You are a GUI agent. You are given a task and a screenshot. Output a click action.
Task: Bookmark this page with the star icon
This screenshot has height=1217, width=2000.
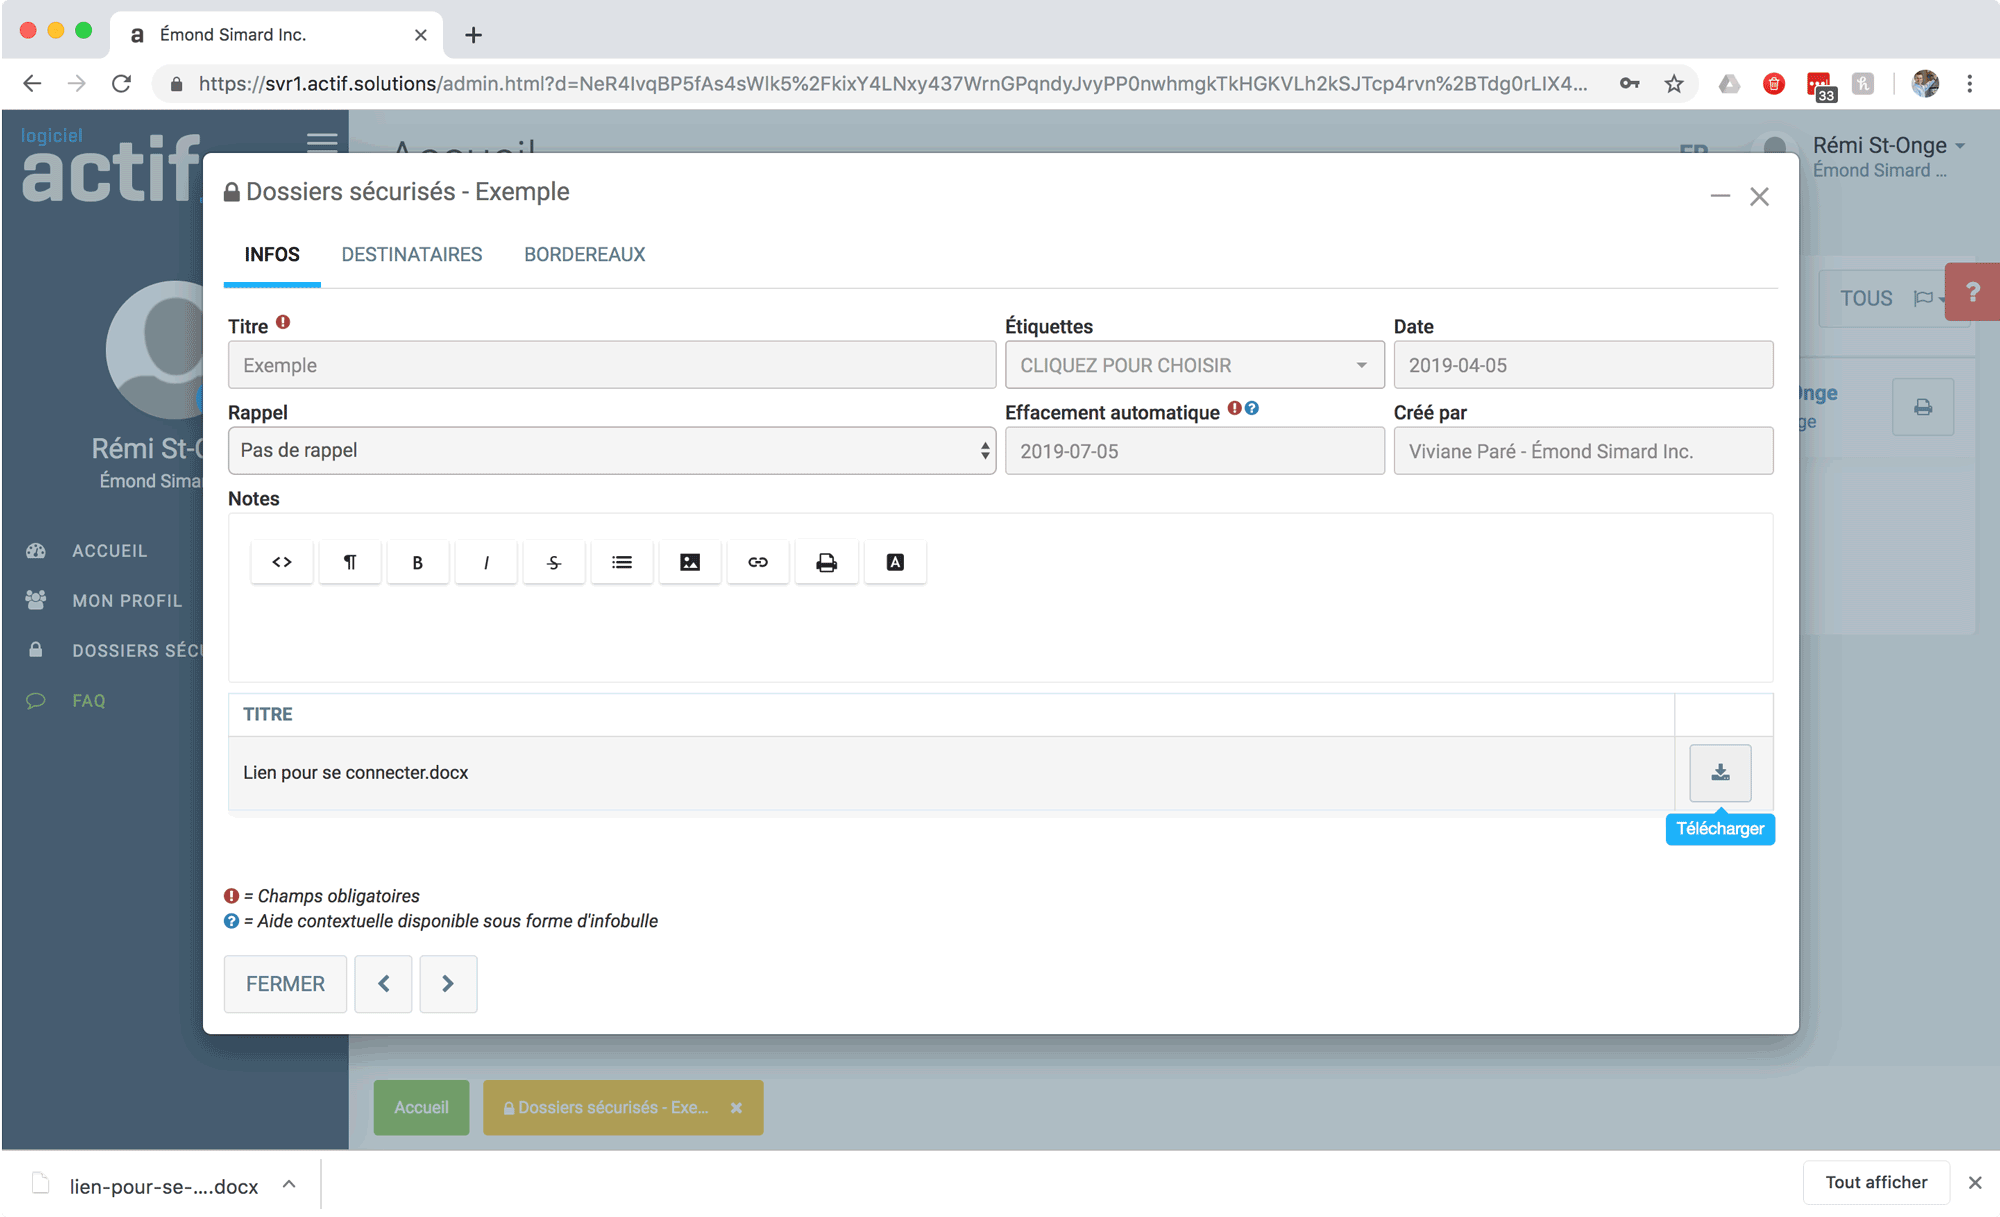(x=1674, y=84)
